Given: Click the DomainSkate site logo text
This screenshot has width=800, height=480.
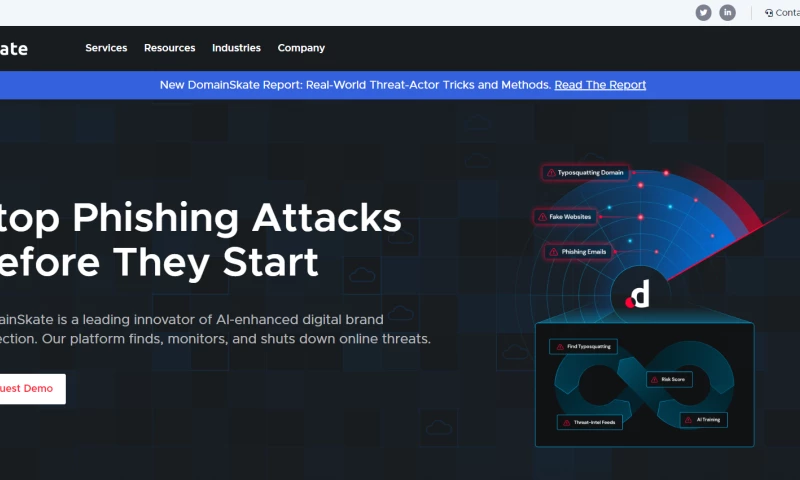Looking at the screenshot, I should pyautogui.click(x=14, y=48).
